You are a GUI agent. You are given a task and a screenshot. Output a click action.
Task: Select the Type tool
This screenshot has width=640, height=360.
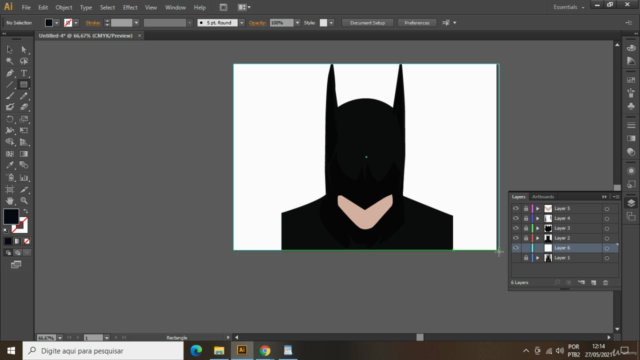click(x=24, y=73)
